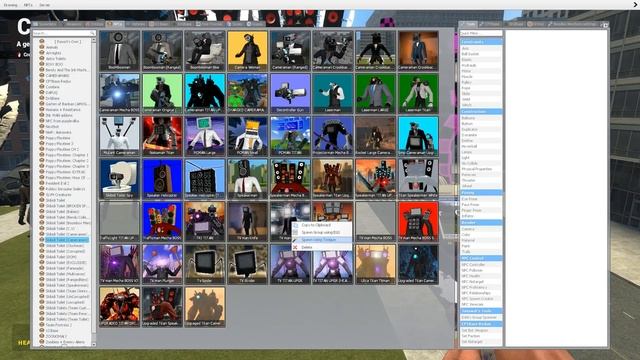This screenshot has width=640, height=360.
Task: Choose Spawn using Toolgun in context menu
Action: point(322,240)
